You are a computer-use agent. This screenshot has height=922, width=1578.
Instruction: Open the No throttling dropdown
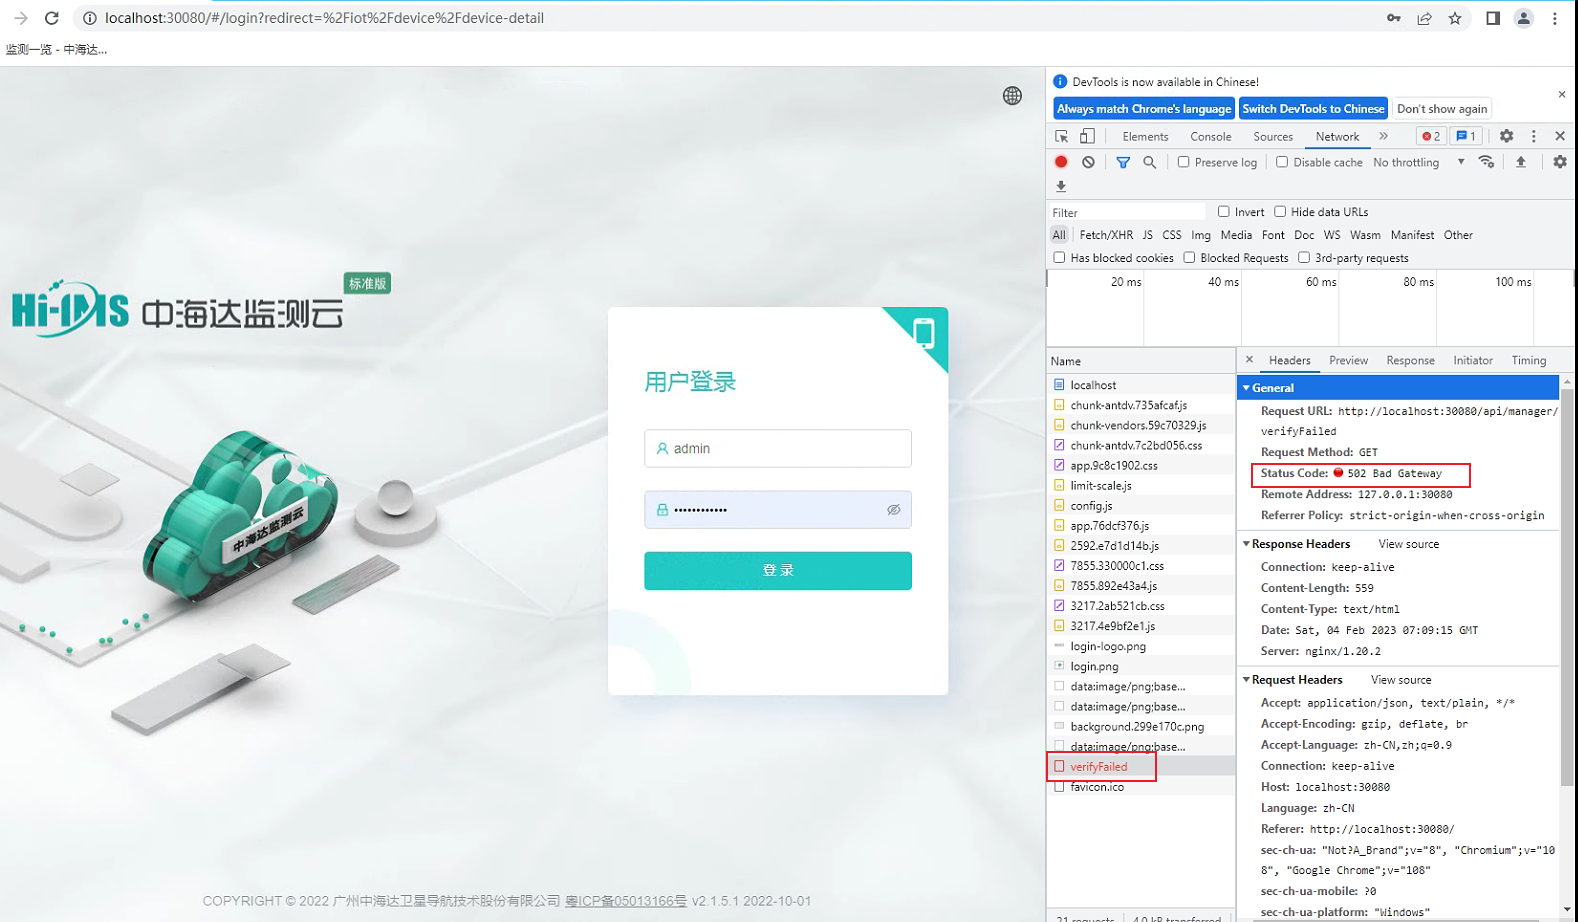1418,162
